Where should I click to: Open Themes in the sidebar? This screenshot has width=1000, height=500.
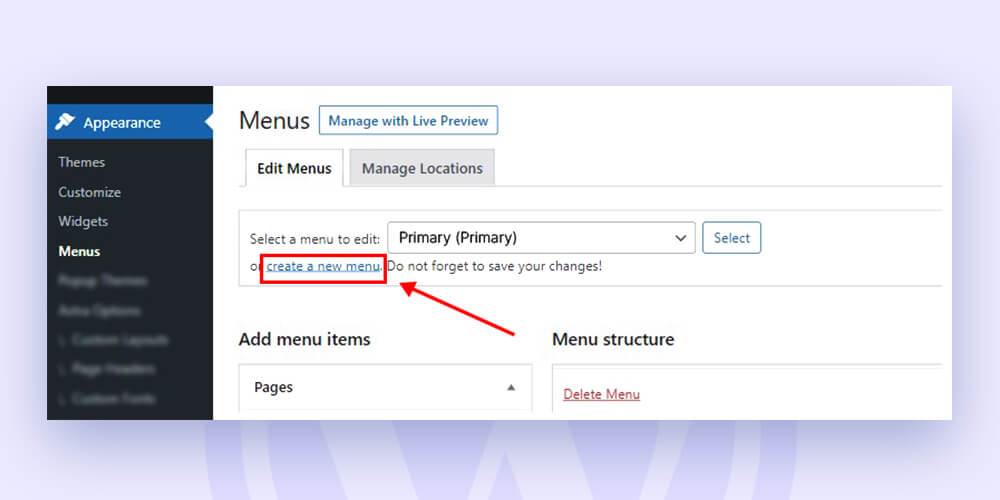coord(82,162)
